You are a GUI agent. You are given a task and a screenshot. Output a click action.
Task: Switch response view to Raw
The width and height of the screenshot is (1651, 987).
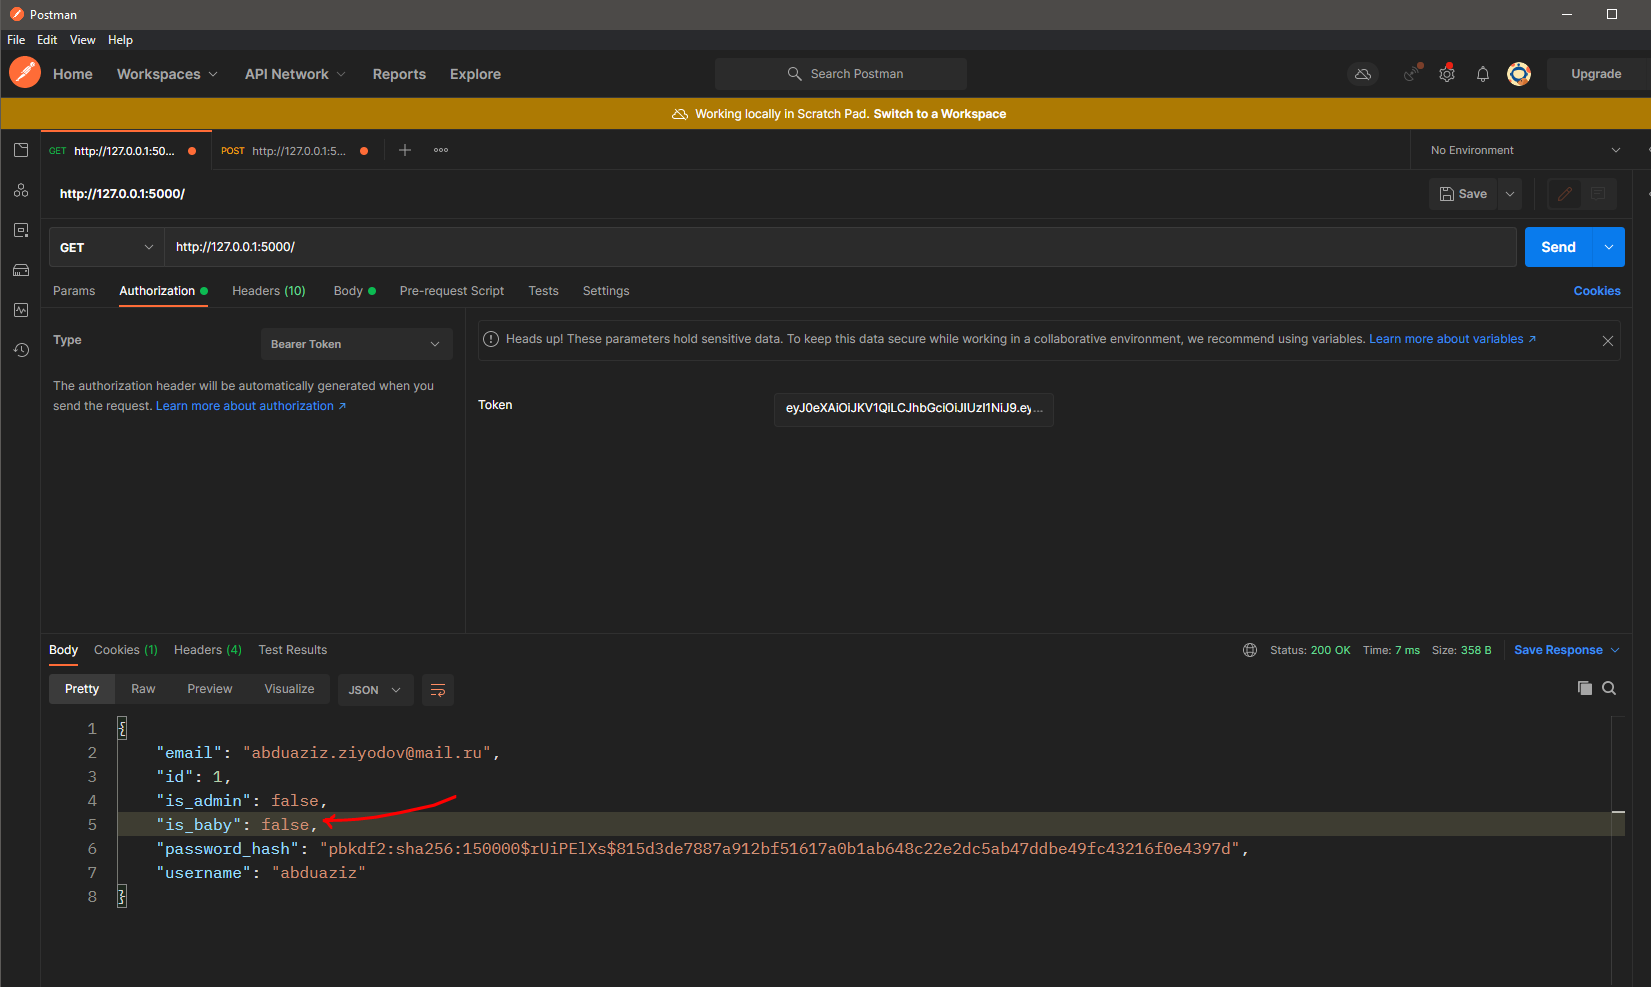click(143, 689)
